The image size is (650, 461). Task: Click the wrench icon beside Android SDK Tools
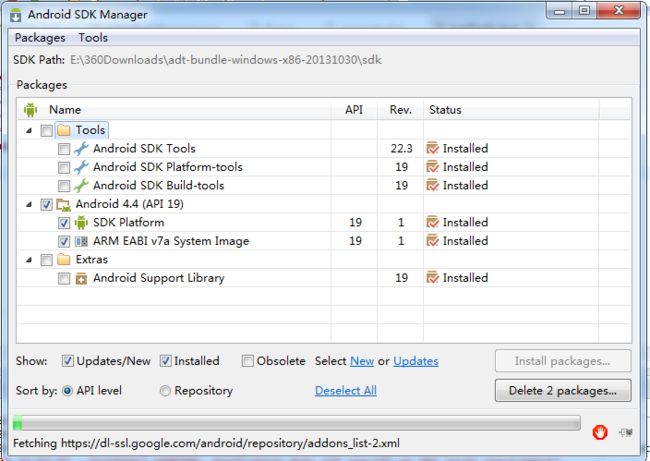coord(81,148)
